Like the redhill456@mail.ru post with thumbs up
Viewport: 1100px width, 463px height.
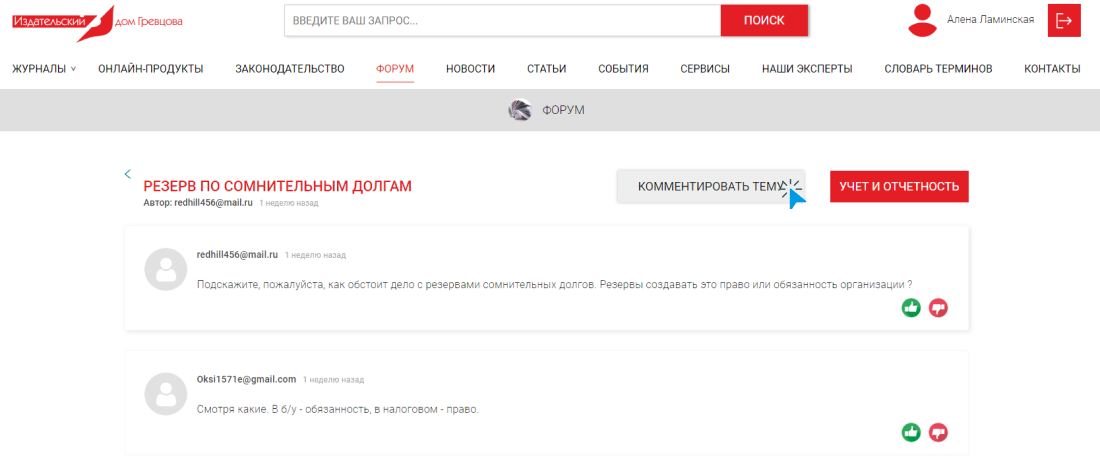coord(911,308)
